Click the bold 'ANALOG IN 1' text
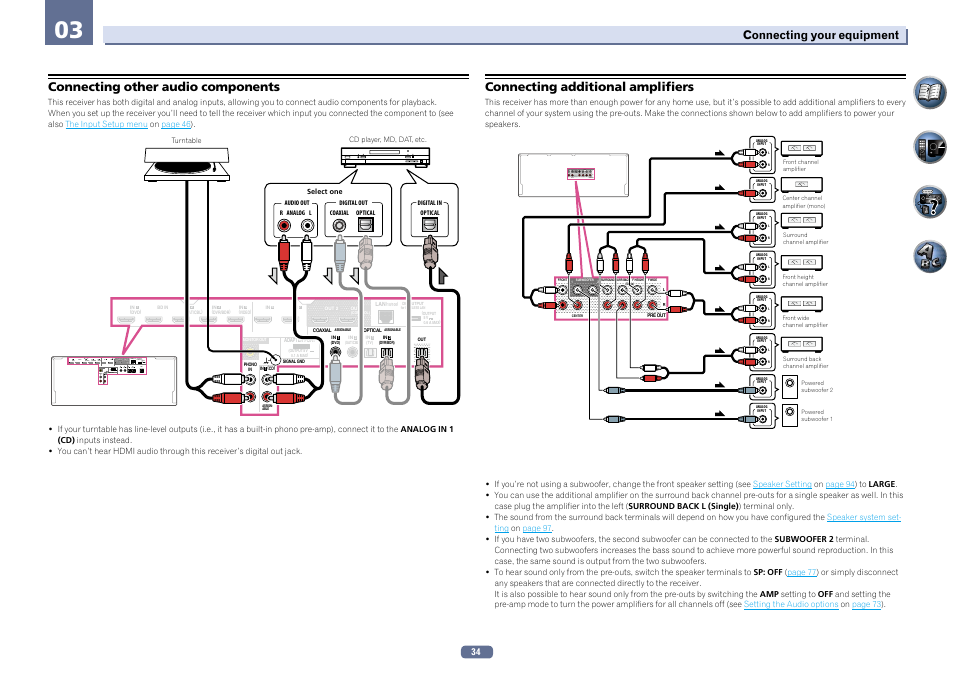The width and height of the screenshot is (954, 675). (427, 429)
